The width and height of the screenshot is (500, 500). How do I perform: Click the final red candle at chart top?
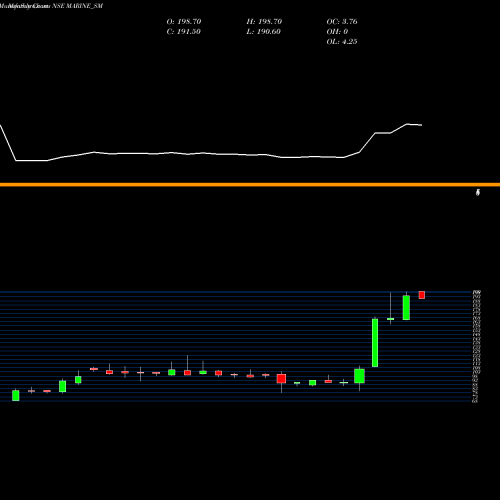422,295
